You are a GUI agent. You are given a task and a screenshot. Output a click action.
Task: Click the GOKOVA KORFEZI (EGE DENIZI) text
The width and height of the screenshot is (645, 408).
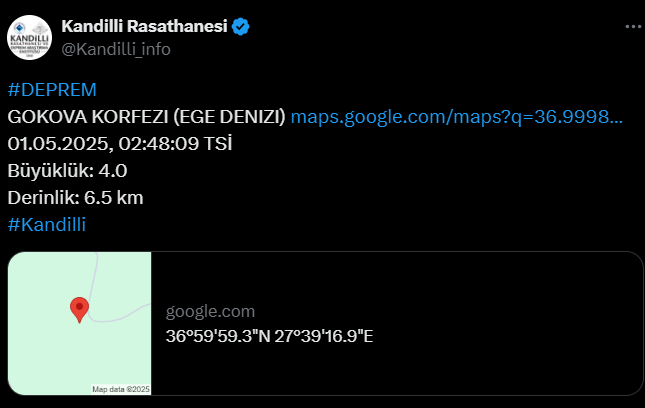click(146, 117)
